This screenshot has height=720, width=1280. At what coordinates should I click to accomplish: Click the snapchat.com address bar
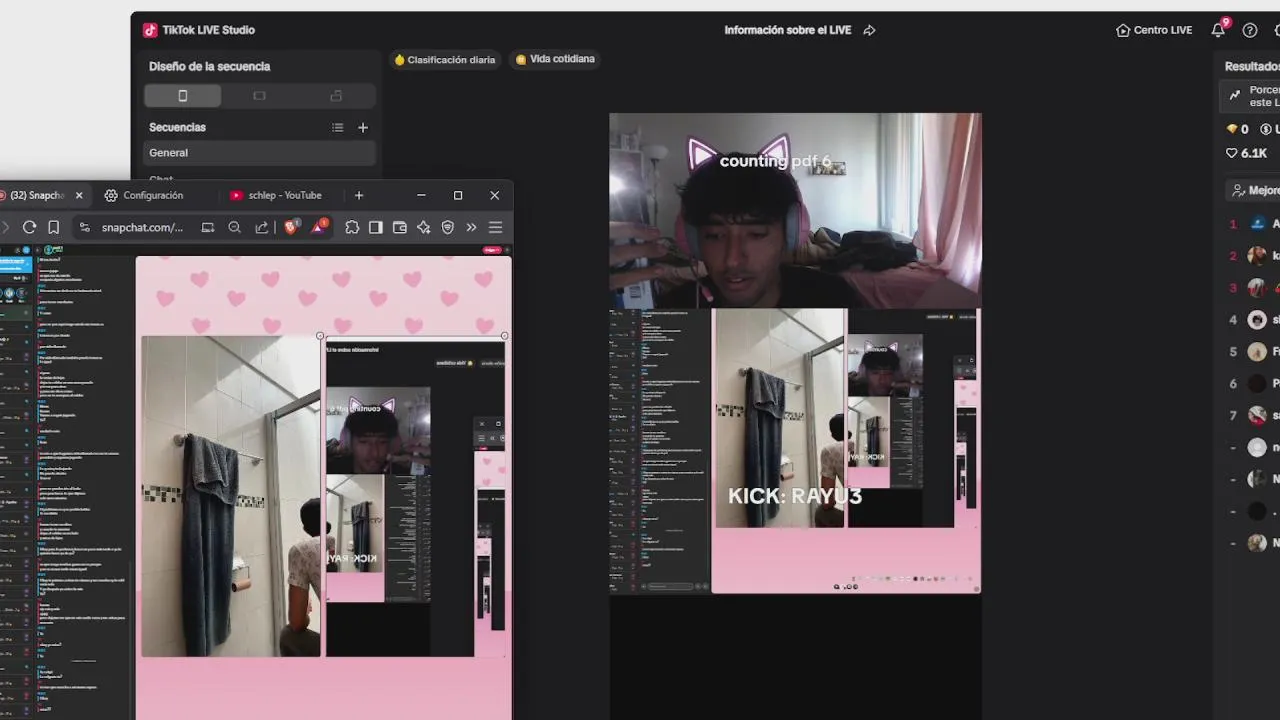tap(142, 227)
